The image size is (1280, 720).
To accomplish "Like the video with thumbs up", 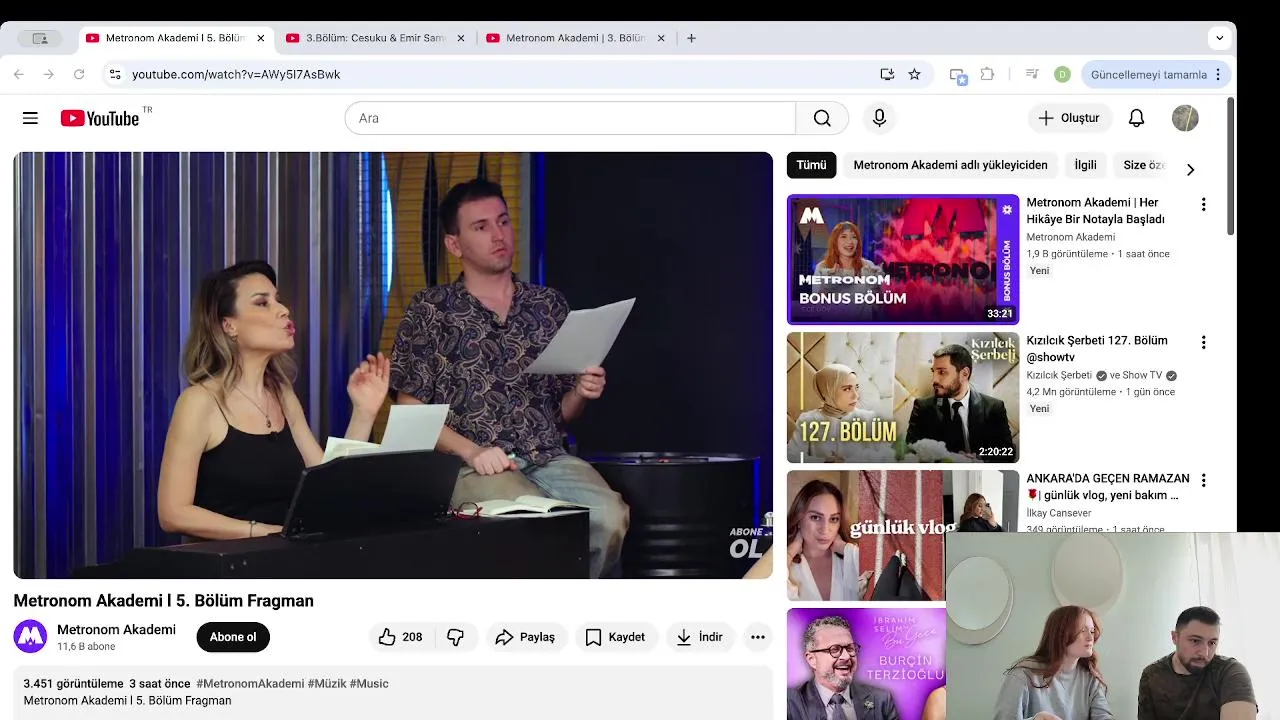I will tap(400, 637).
